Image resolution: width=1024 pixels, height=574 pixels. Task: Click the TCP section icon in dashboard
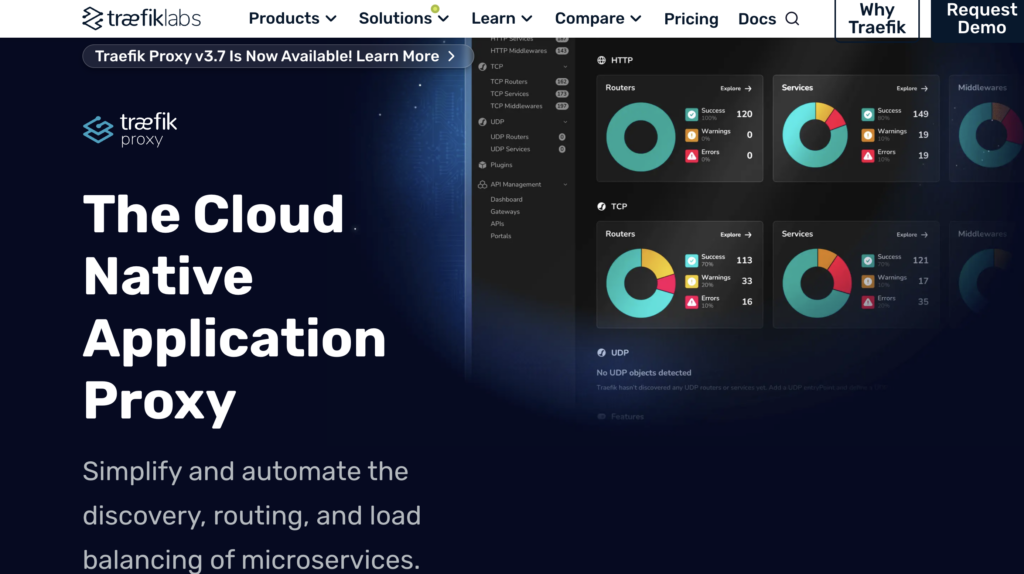601,206
